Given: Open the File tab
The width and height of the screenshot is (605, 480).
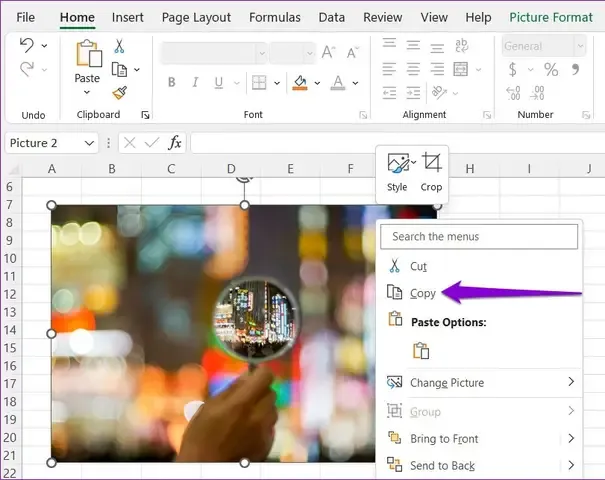Looking at the screenshot, I should 25,17.
